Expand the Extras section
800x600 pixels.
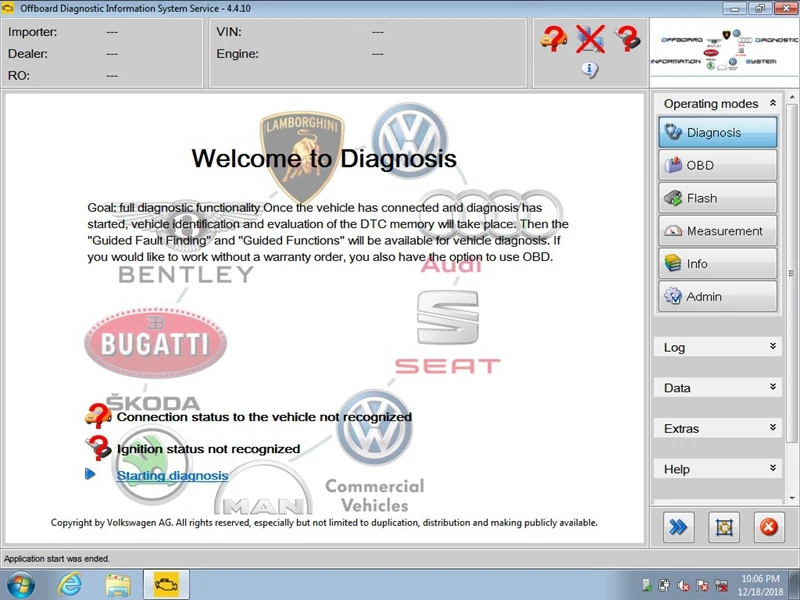pos(717,429)
